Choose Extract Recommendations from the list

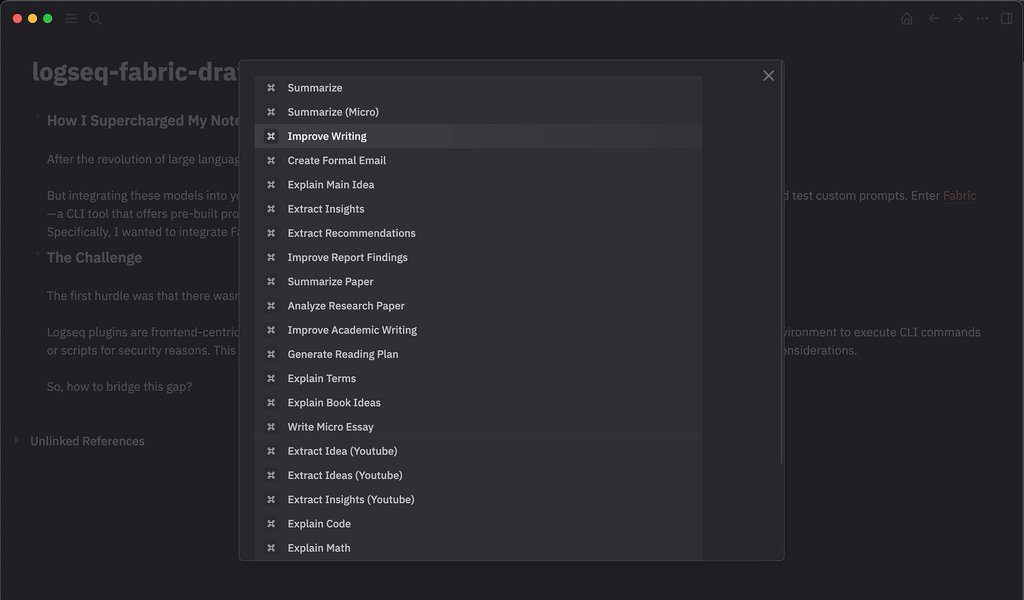[x=478, y=232]
